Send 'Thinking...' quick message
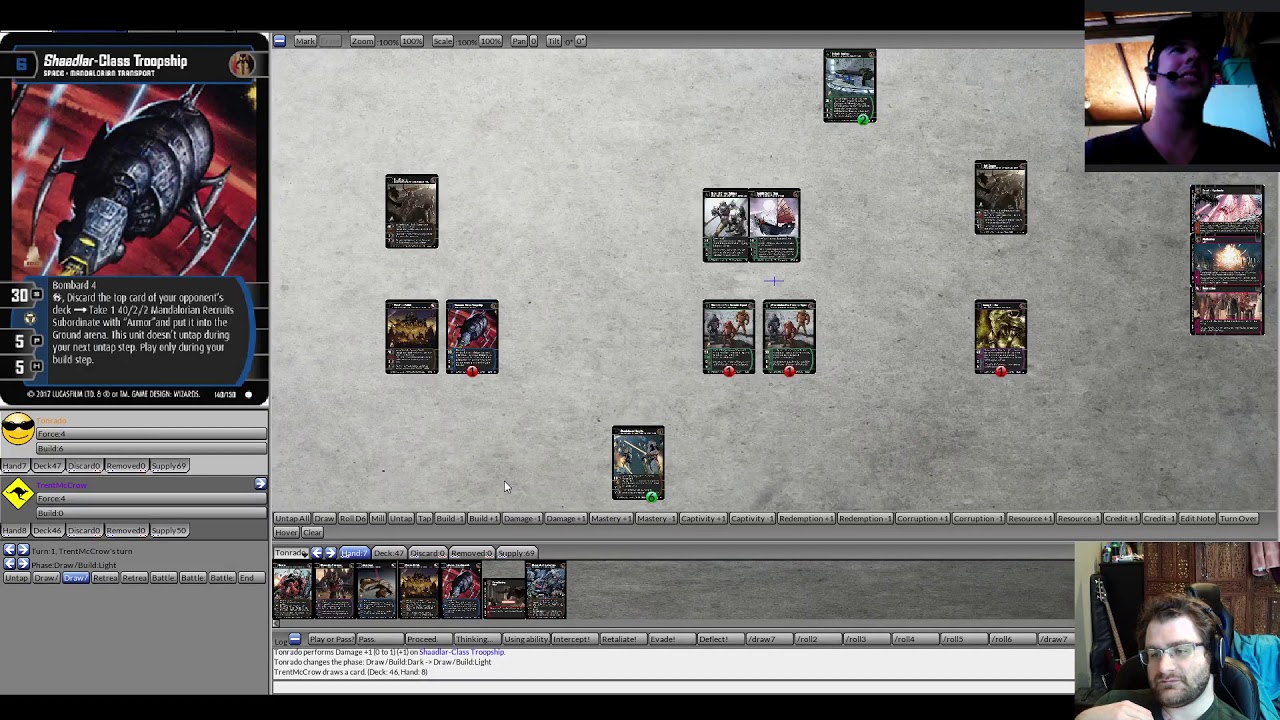 click(x=478, y=639)
